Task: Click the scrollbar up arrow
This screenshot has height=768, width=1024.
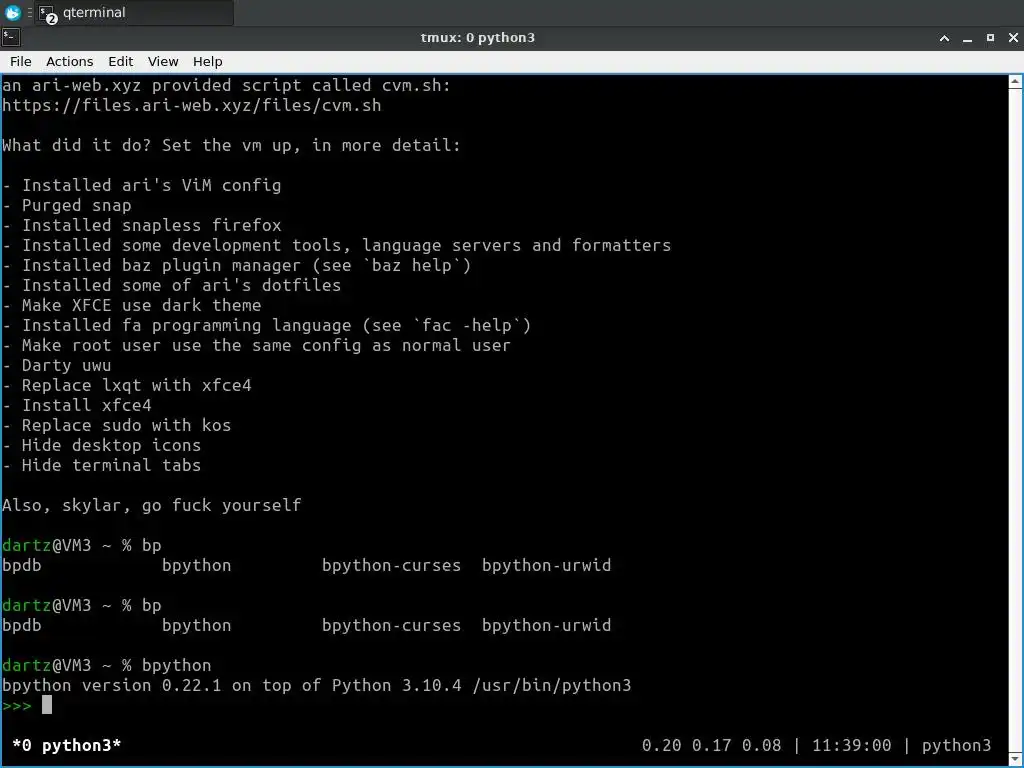Action: pos(1016,82)
